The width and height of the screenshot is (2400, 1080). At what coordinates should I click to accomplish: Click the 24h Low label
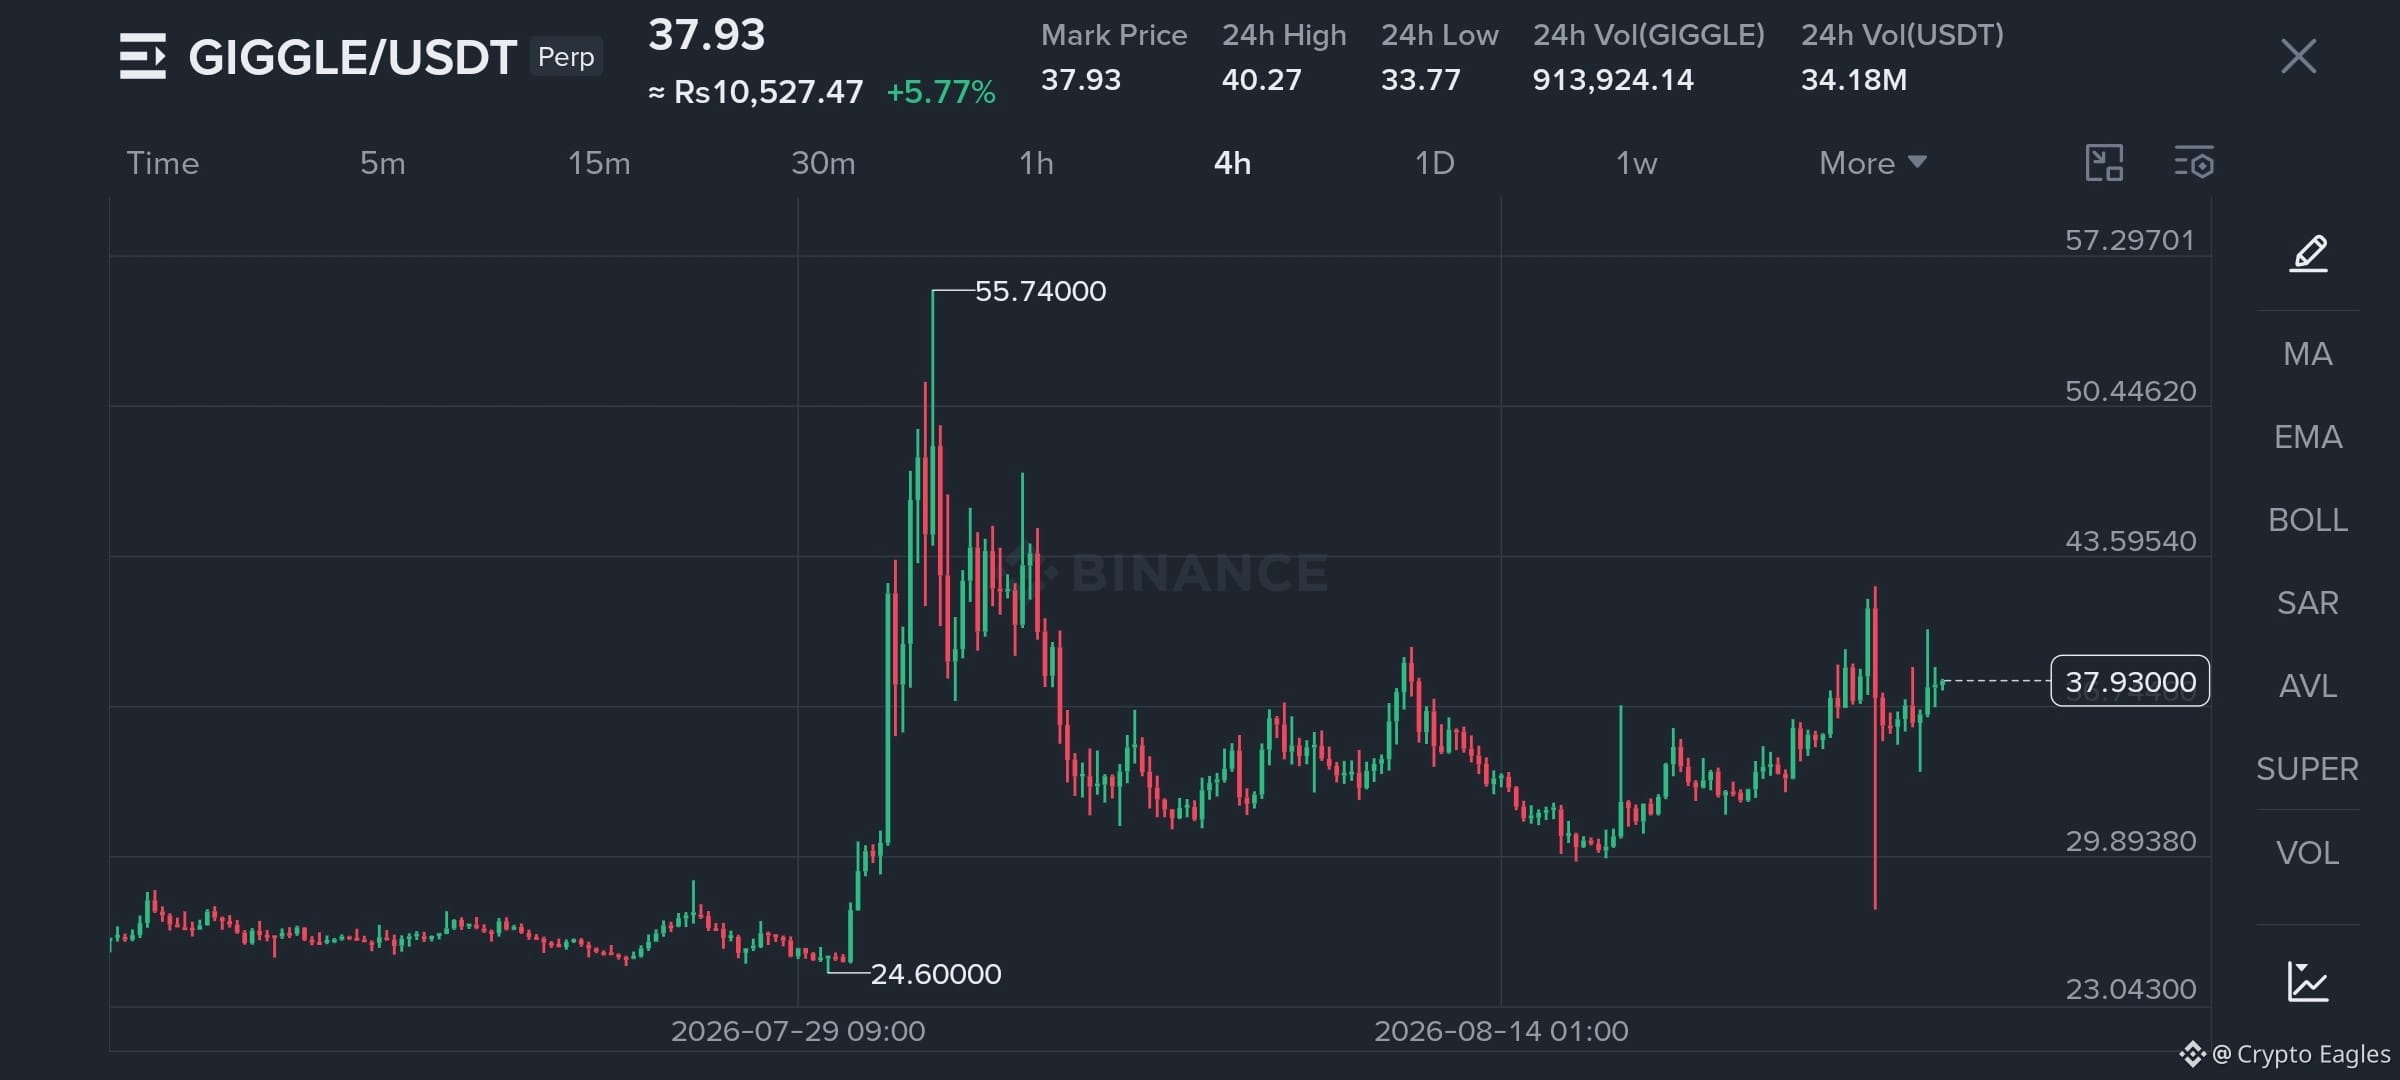(x=1440, y=36)
